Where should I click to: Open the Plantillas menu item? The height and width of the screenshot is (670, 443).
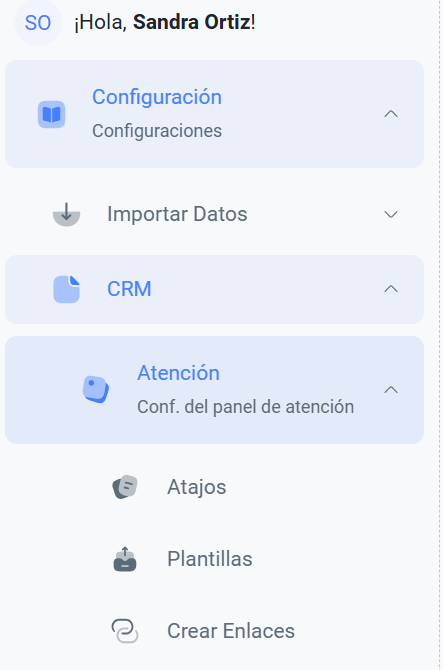[x=214, y=559]
